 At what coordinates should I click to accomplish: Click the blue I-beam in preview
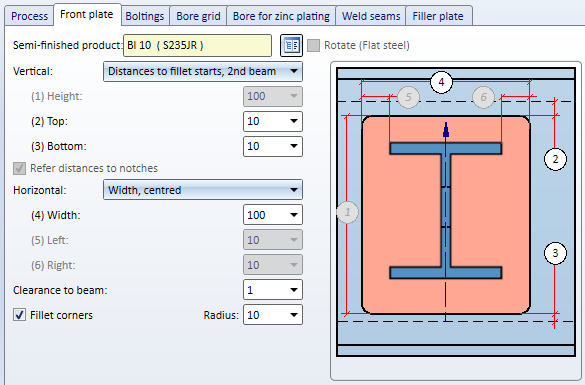(x=446, y=211)
